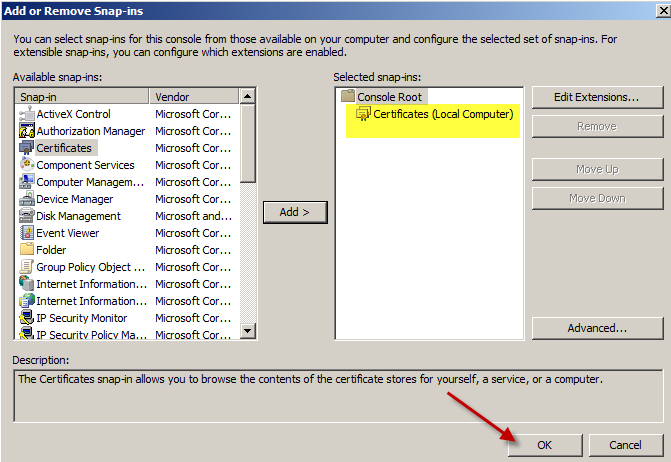Open Edit Extensions dialog
The height and width of the screenshot is (462, 671).
point(597,97)
